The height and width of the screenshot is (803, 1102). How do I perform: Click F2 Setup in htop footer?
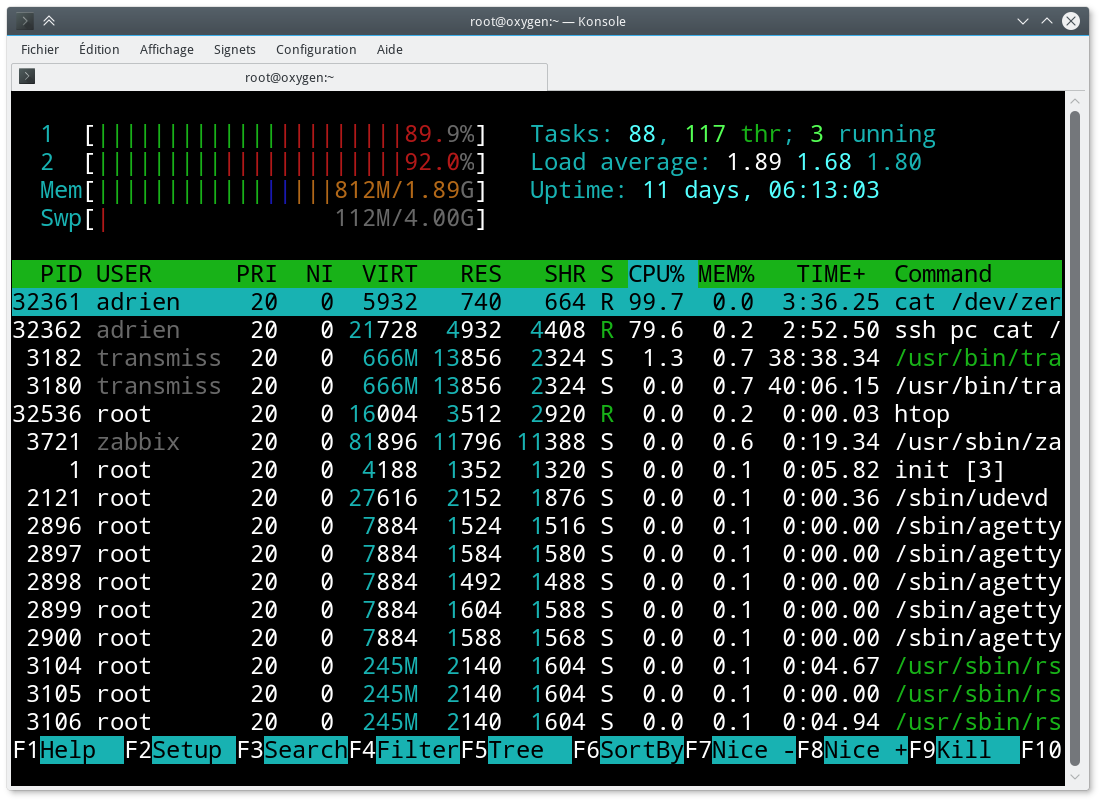pyautogui.click(x=180, y=750)
